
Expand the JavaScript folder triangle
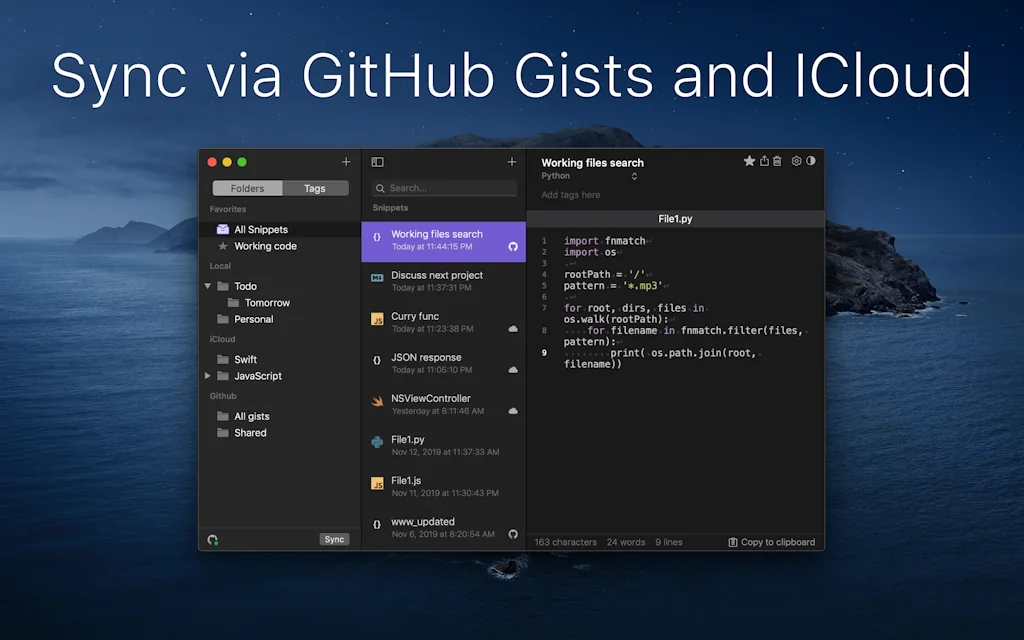[208, 376]
